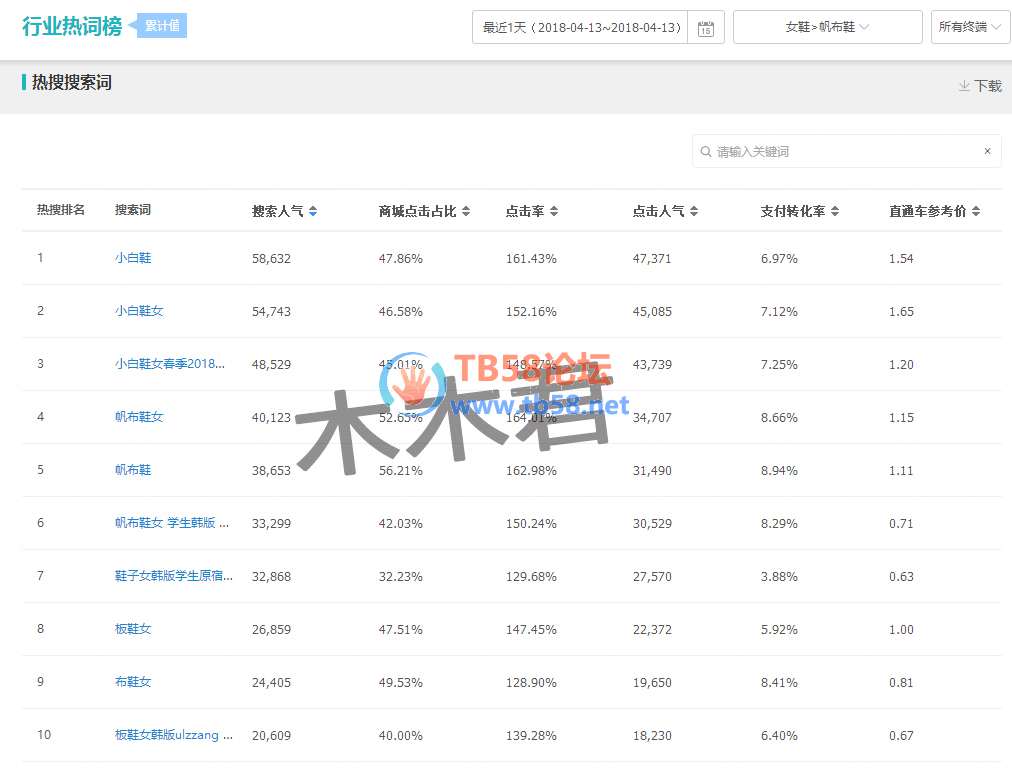Image resolution: width=1012 pixels, height=769 pixels.
Task: Expand the 女鞋>帆布鞋 category dropdown
Action: (827, 28)
